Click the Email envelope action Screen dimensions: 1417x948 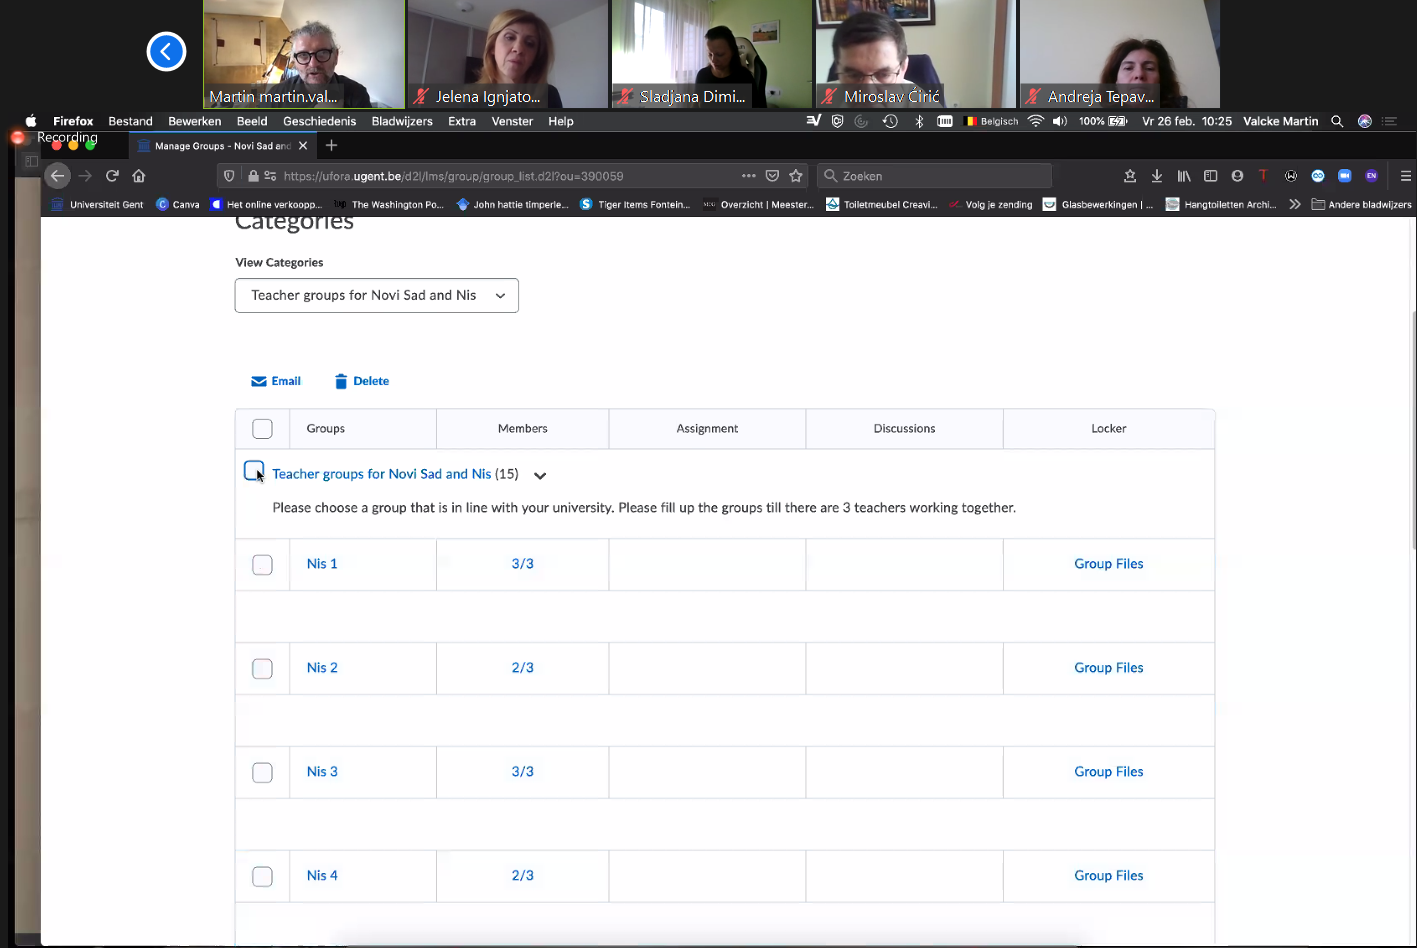pyautogui.click(x=276, y=381)
